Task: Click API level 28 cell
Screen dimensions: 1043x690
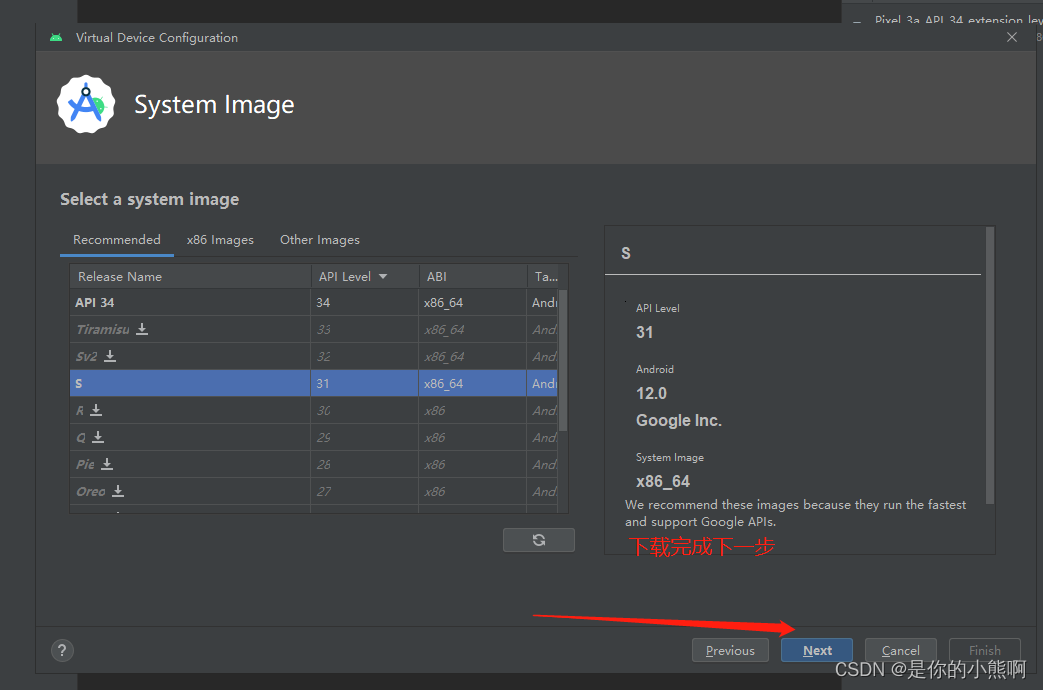Action: coord(365,464)
